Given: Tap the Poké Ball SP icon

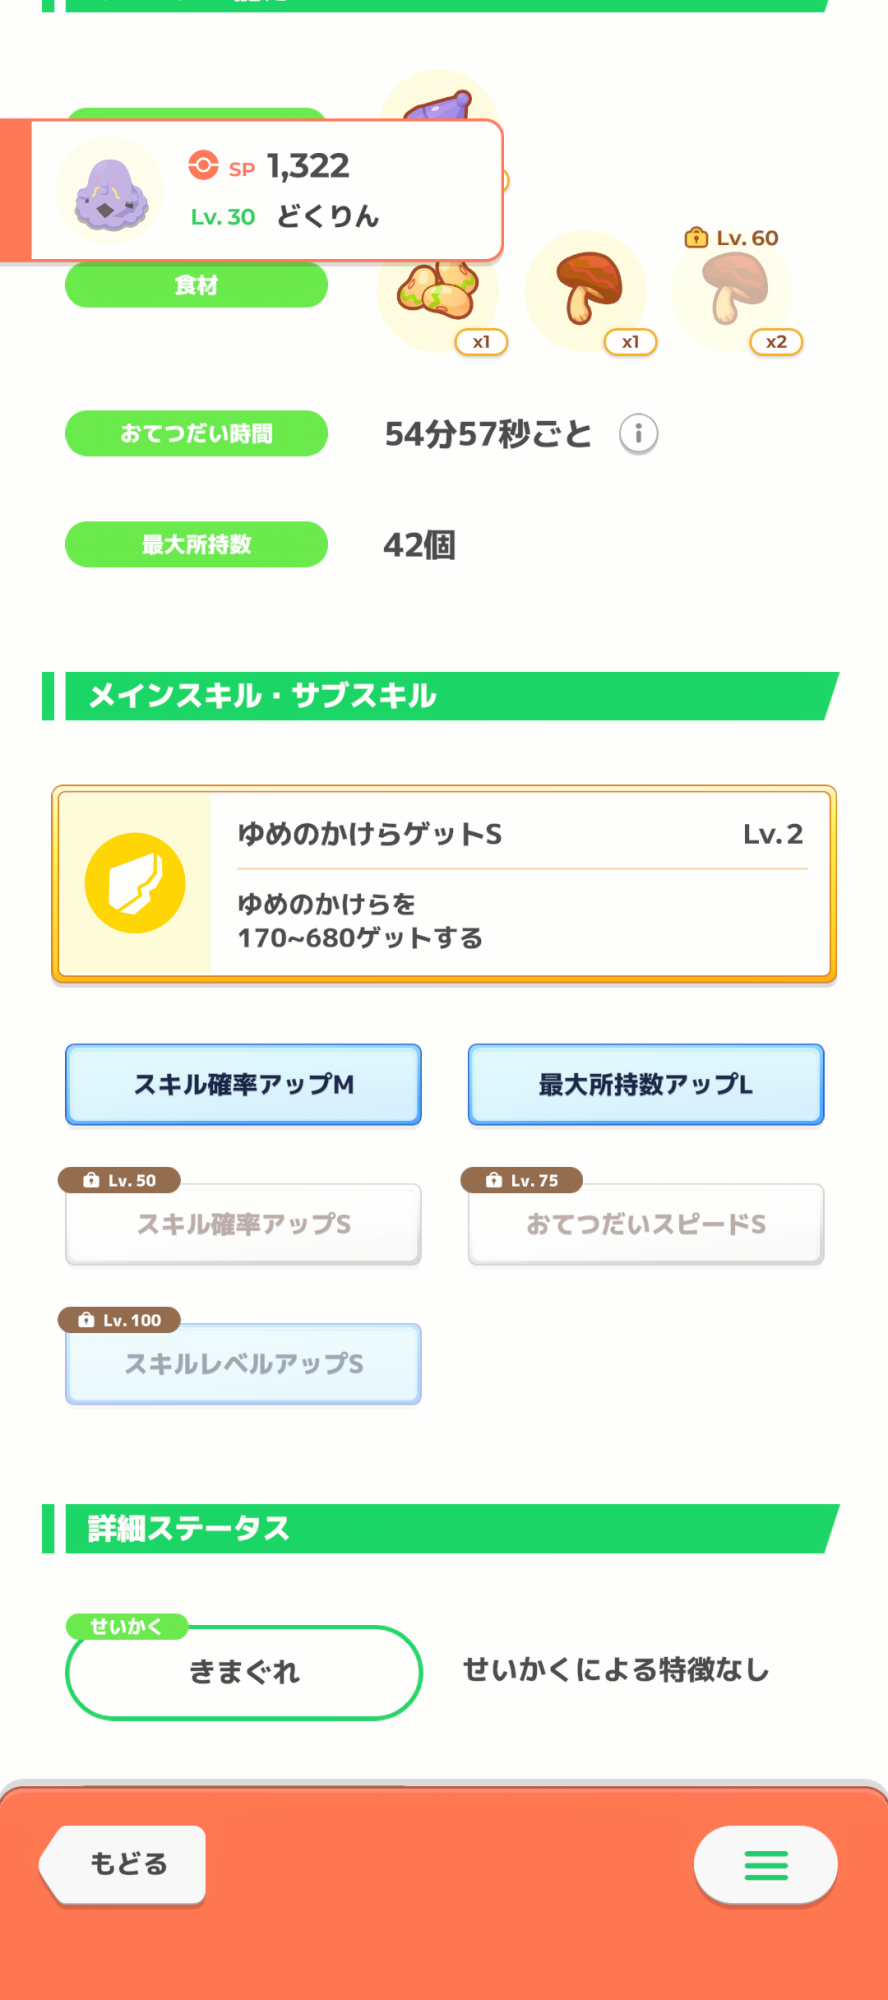Looking at the screenshot, I should pos(203,165).
